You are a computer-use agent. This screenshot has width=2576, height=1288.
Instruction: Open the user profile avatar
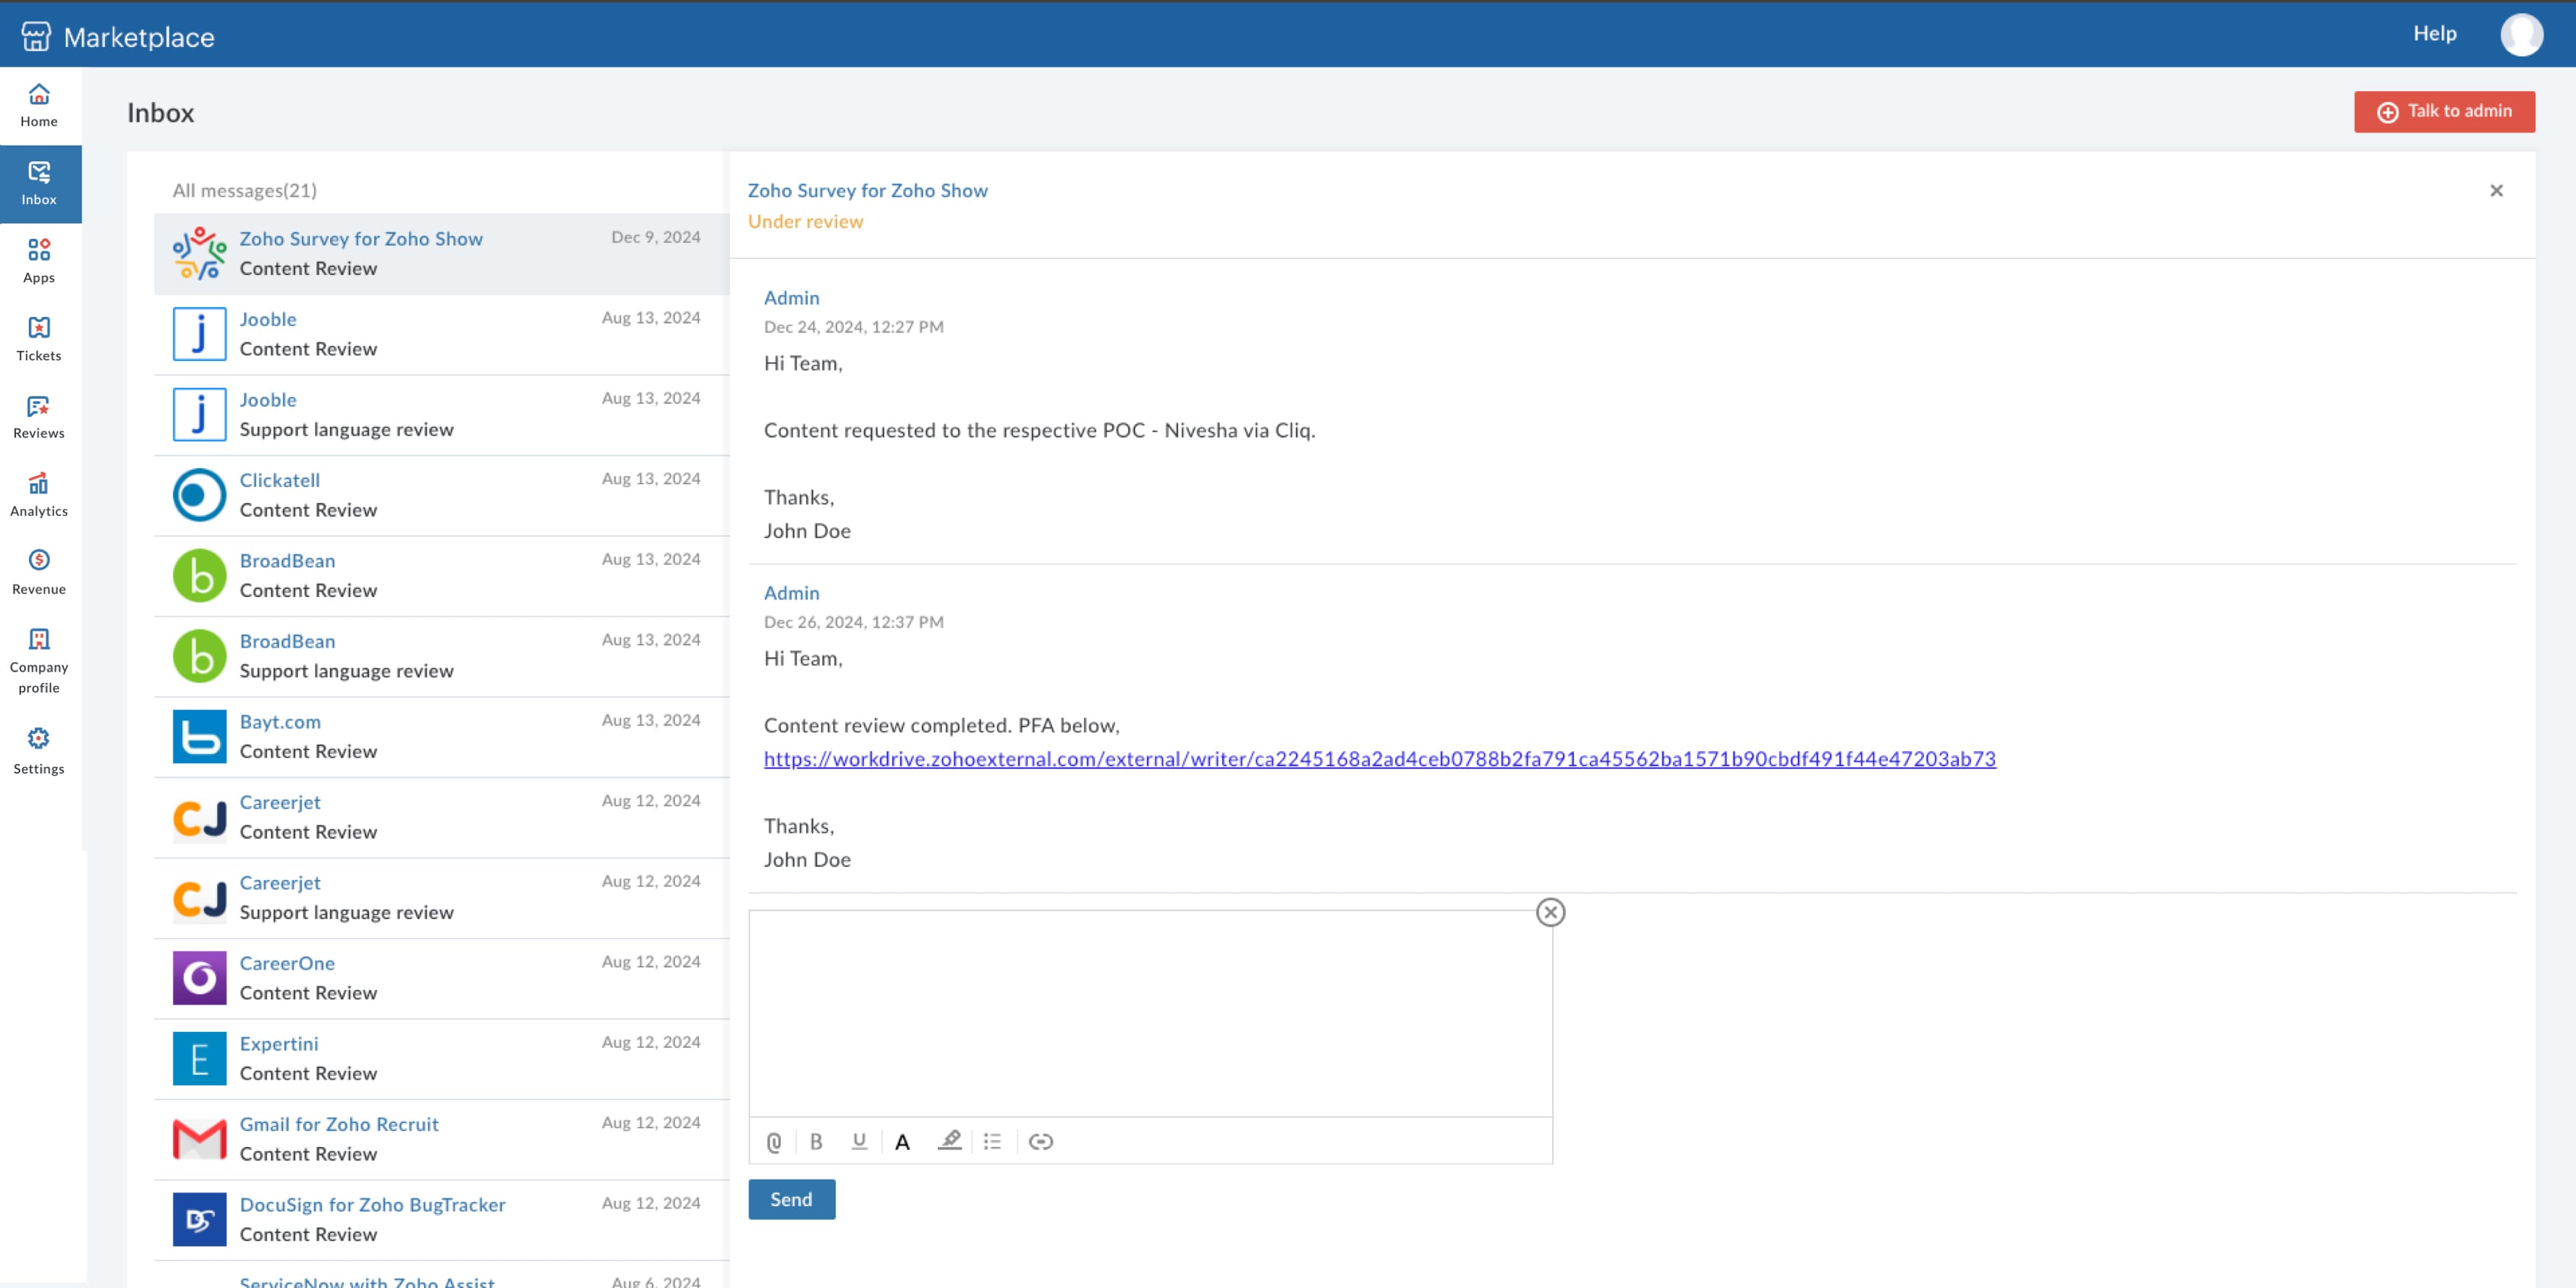pyautogui.click(x=2520, y=34)
